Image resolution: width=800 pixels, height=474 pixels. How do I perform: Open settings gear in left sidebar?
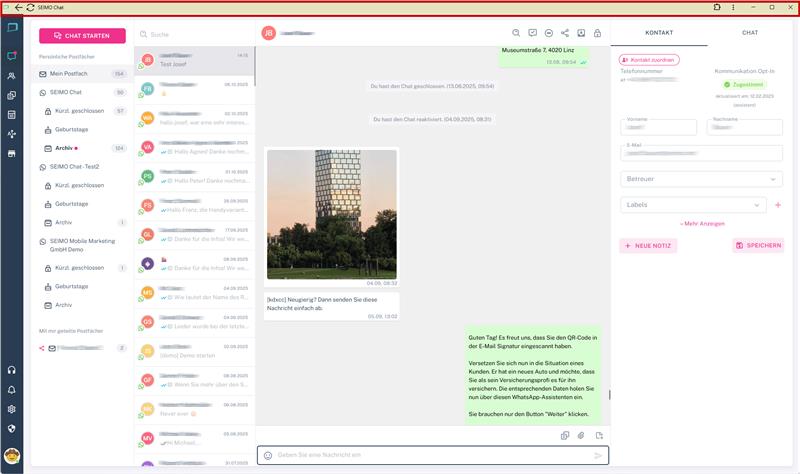point(12,409)
